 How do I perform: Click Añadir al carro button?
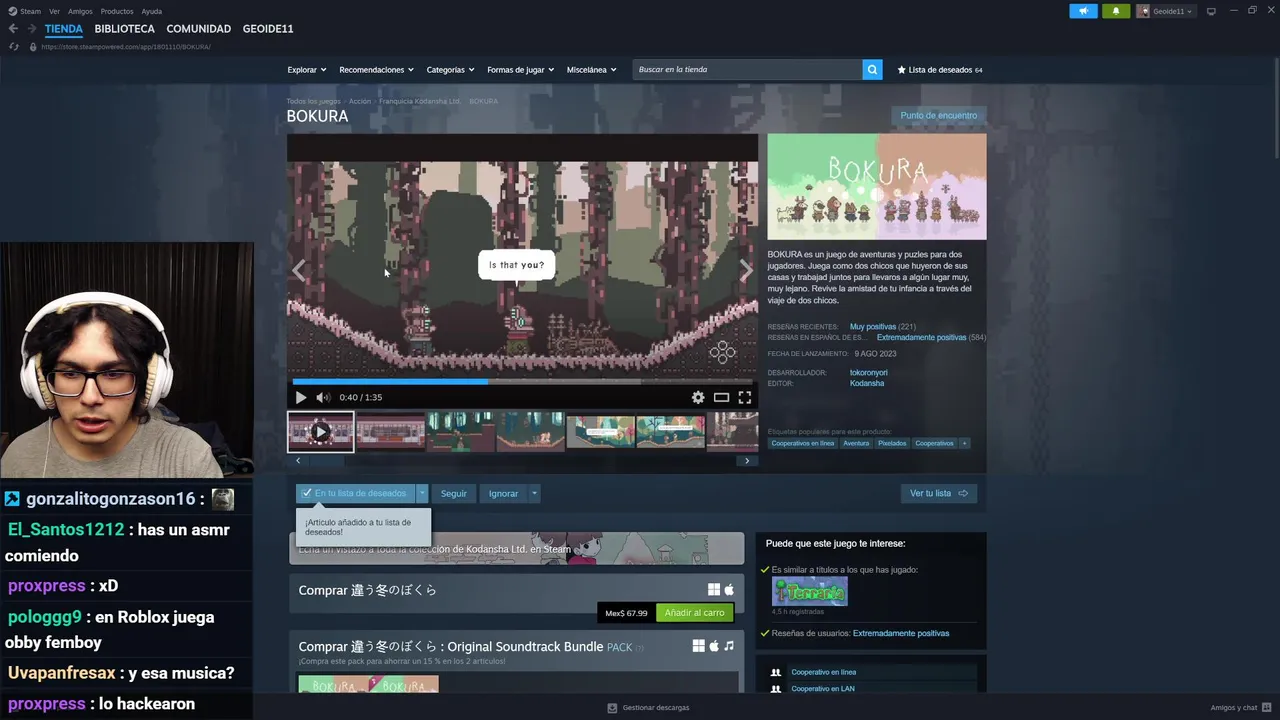coord(694,613)
